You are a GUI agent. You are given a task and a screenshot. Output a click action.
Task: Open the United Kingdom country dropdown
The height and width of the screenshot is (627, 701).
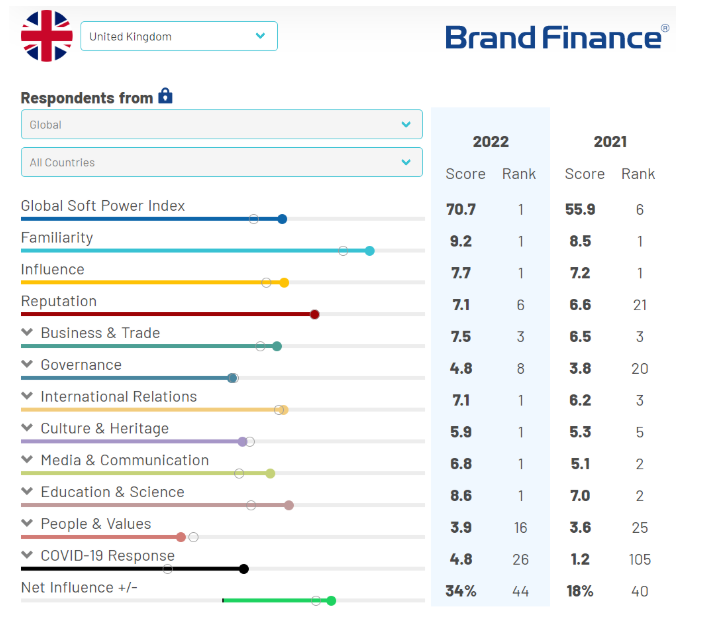tap(179, 36)
